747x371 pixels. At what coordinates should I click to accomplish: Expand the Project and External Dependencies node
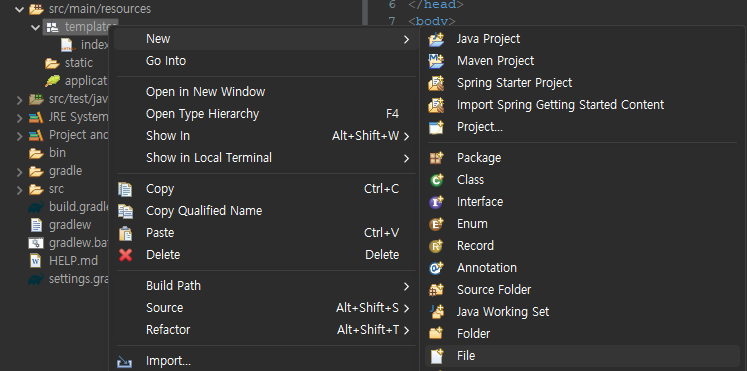pos(20,136)
